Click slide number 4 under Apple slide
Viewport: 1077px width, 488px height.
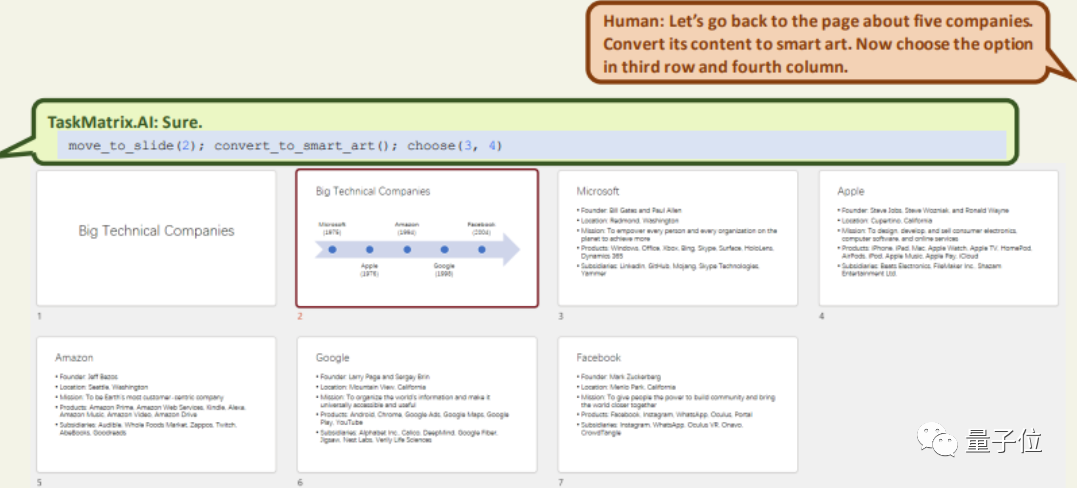point(821,316)
